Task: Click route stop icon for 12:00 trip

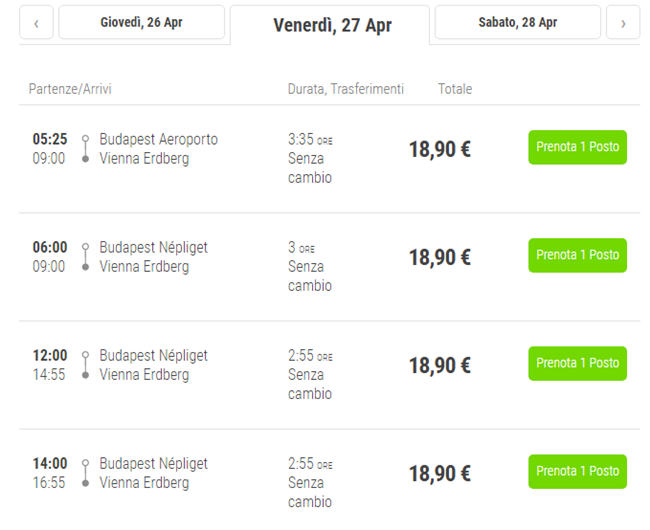Action: (x=86, y=364)
